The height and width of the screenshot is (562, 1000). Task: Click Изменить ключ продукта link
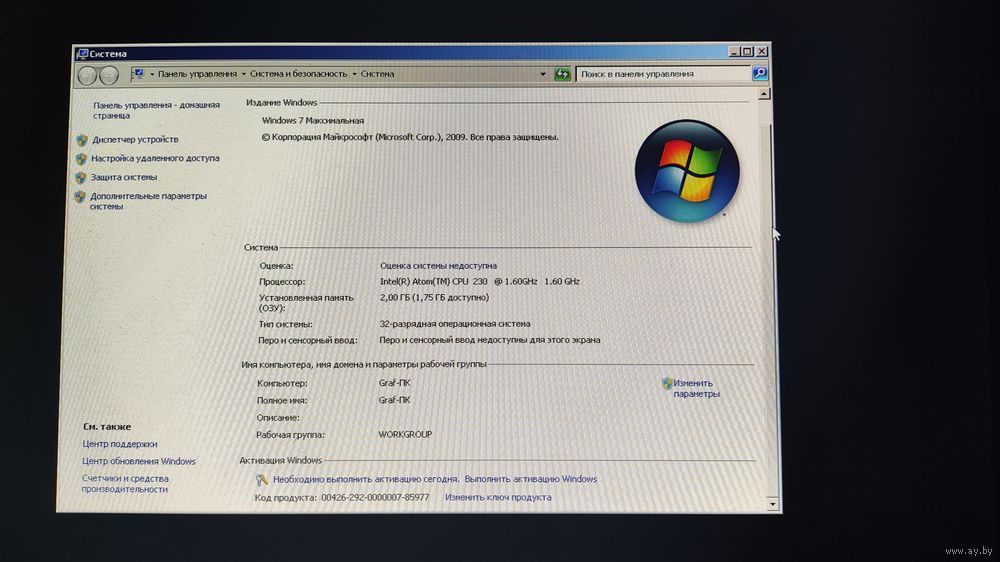coord(498,497)
